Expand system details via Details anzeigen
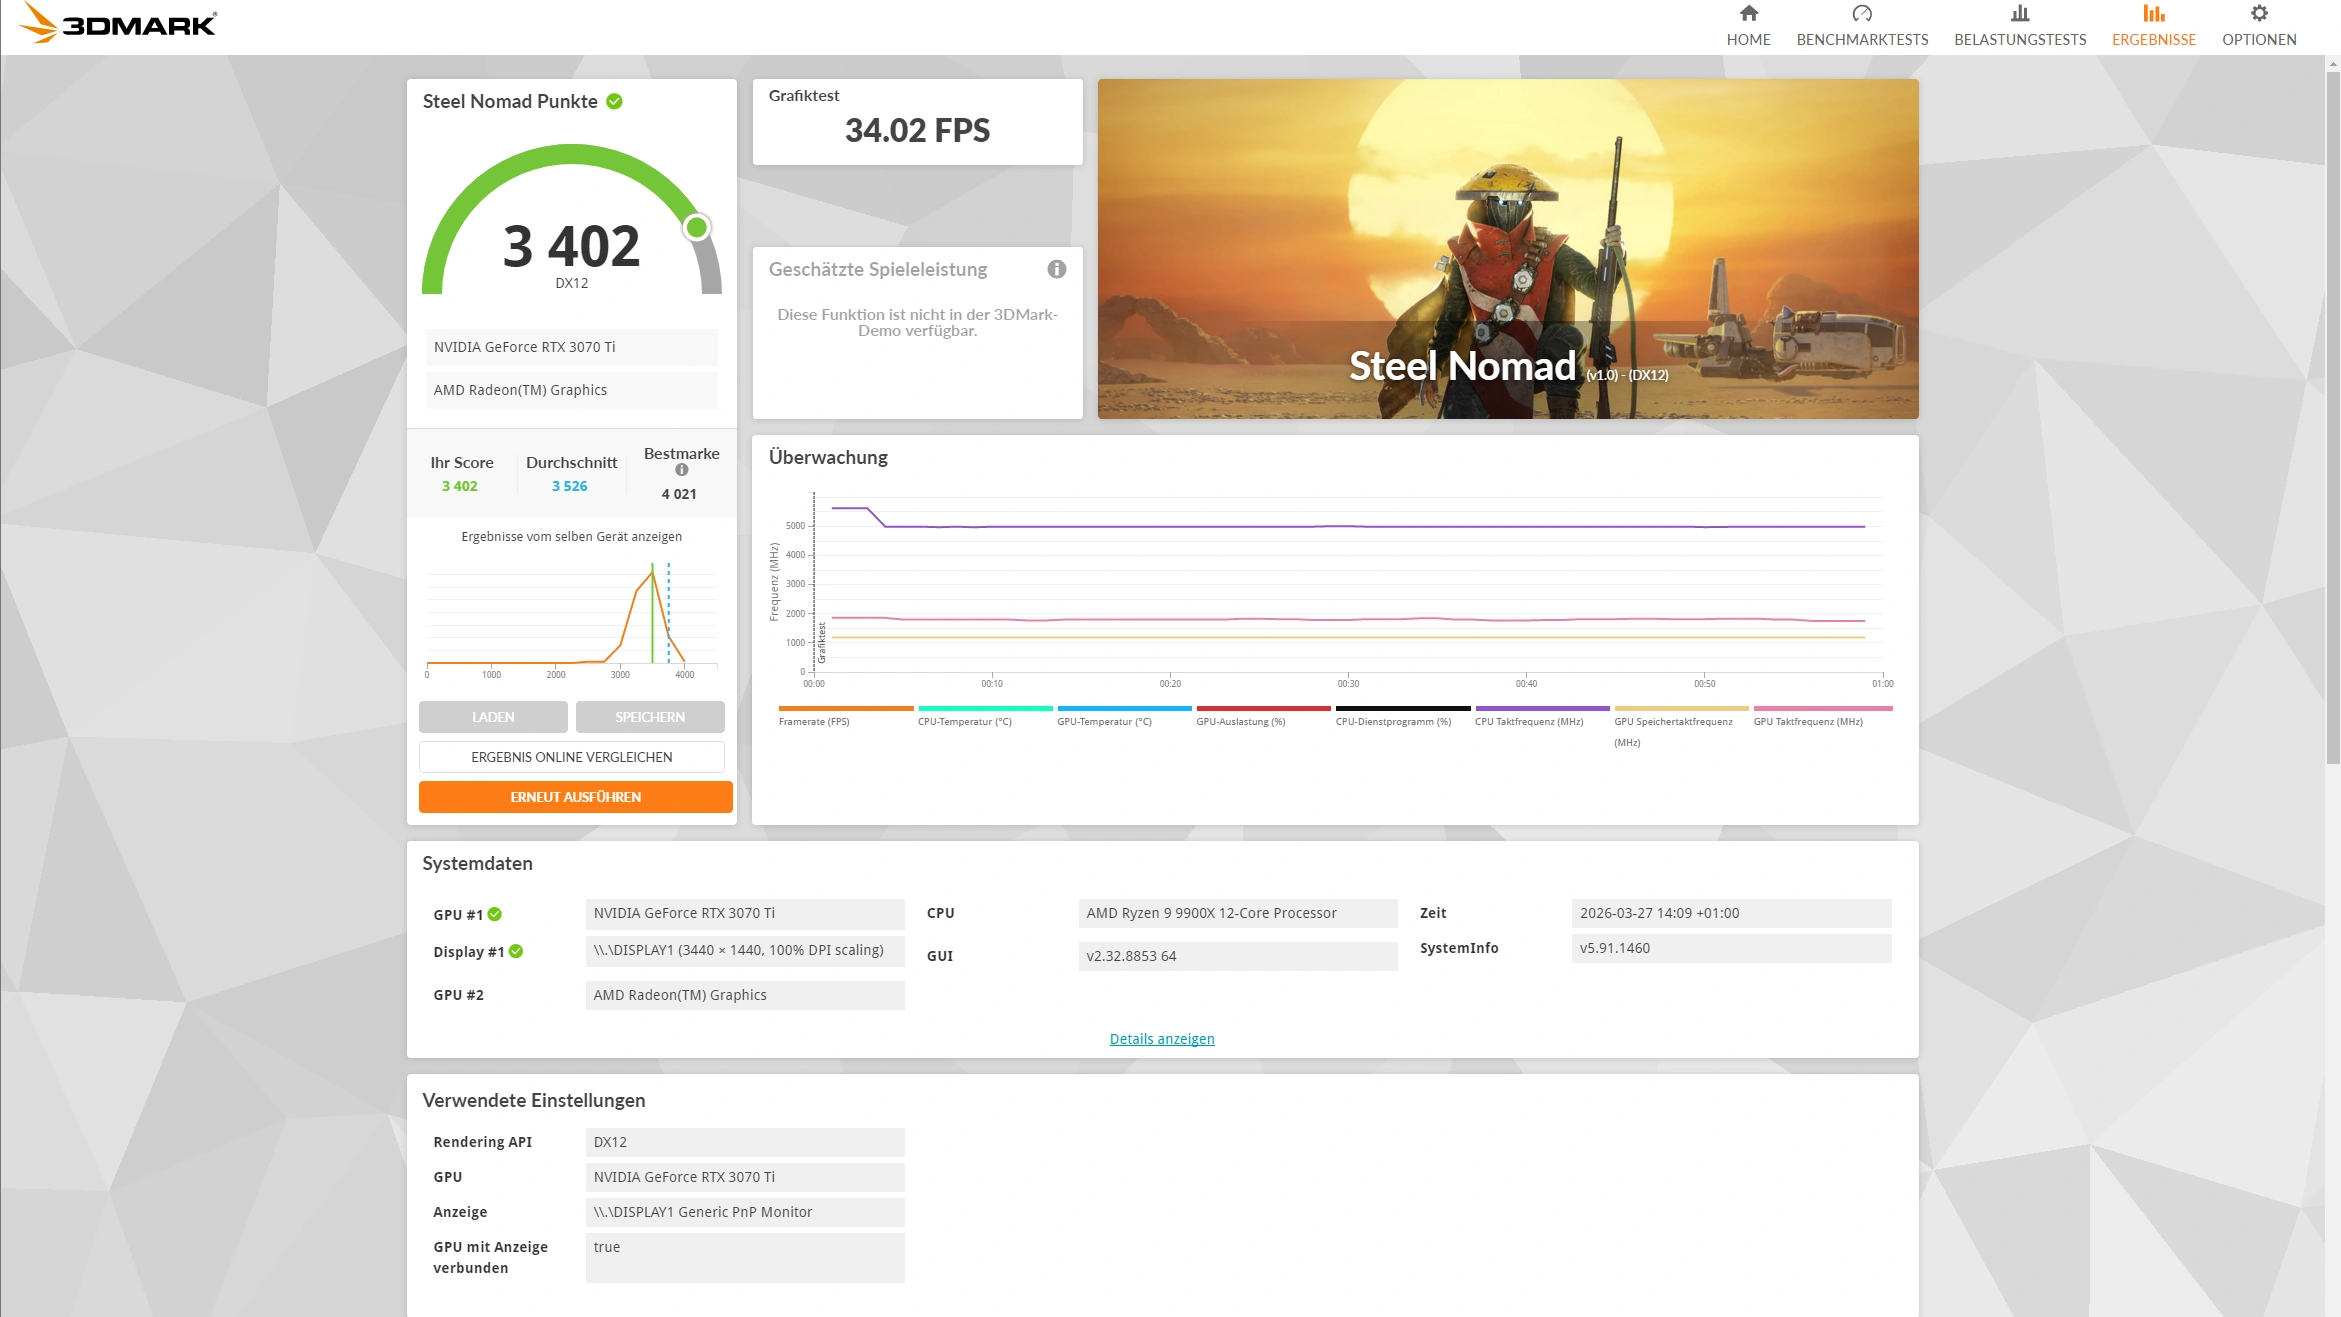Screen dimensions: 2341x1317 coord(1161,1039)
